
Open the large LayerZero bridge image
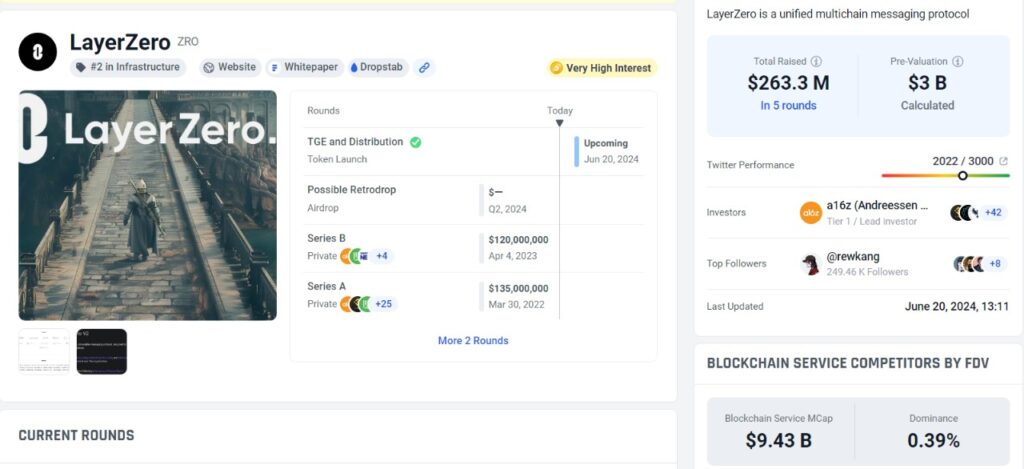click(x=148, y=205)
